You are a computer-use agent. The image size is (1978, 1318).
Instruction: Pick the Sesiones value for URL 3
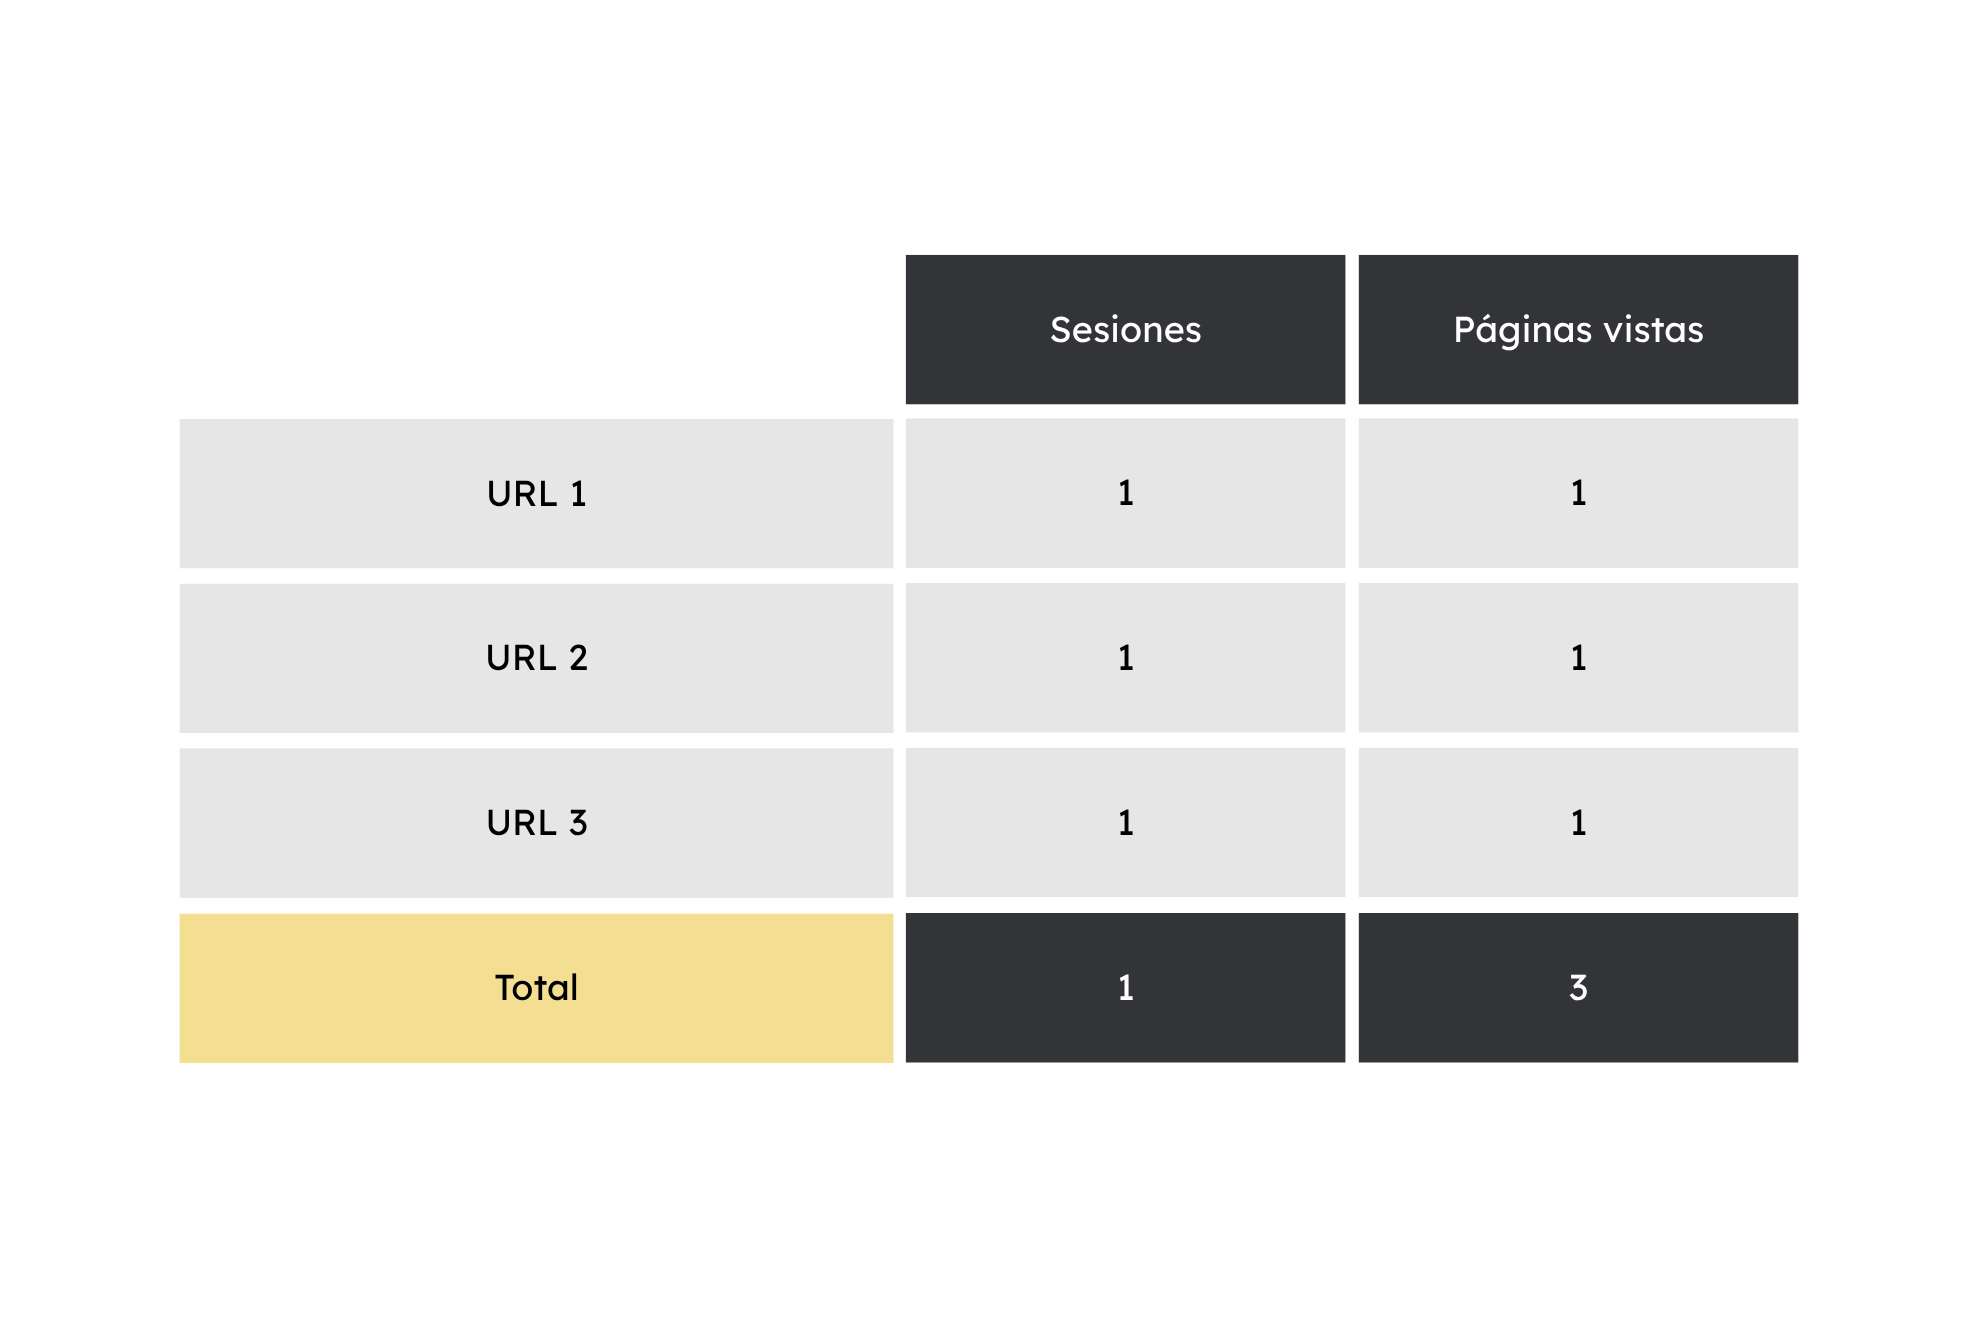pos(1125,823)
